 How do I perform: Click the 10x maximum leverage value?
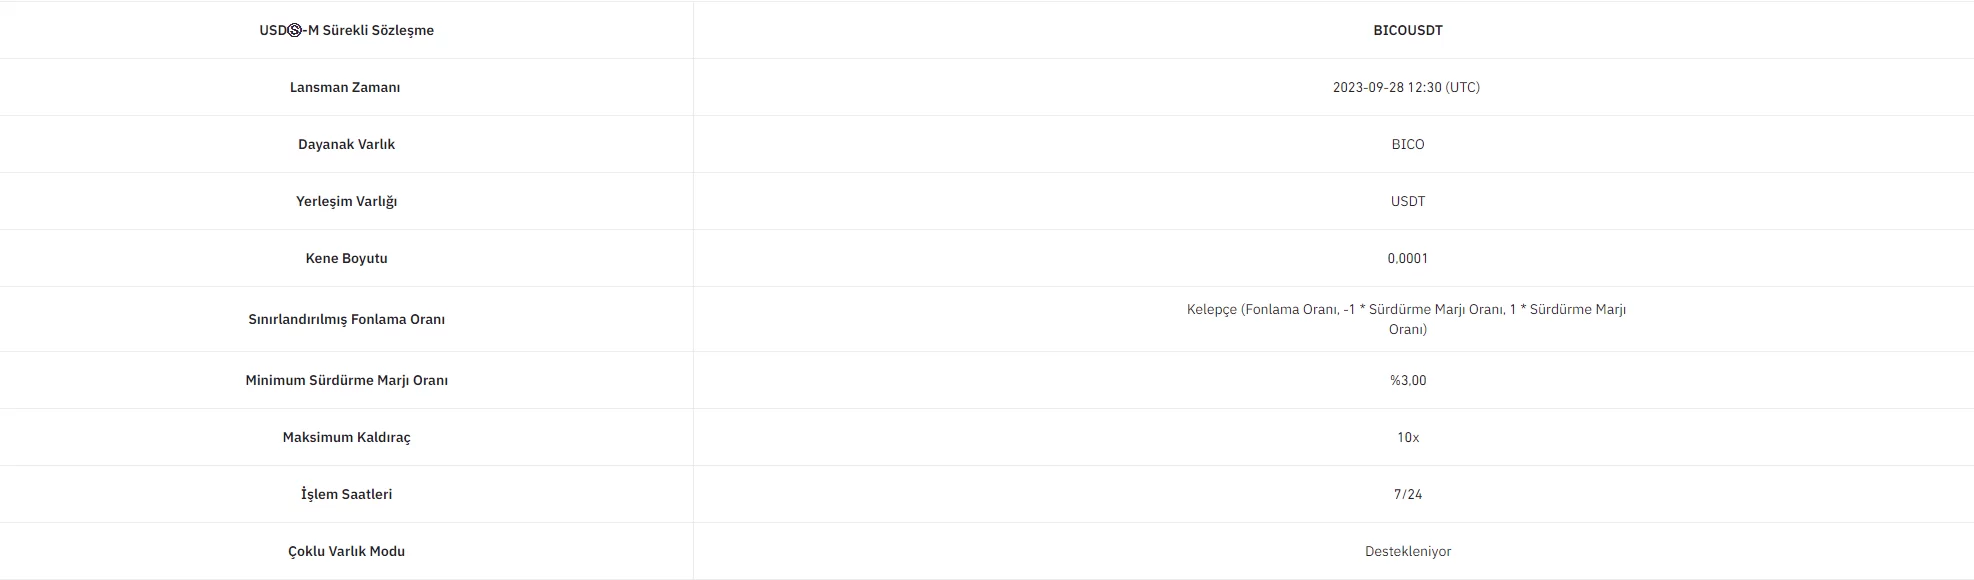pyautogui.click(x=1407, y=437)
